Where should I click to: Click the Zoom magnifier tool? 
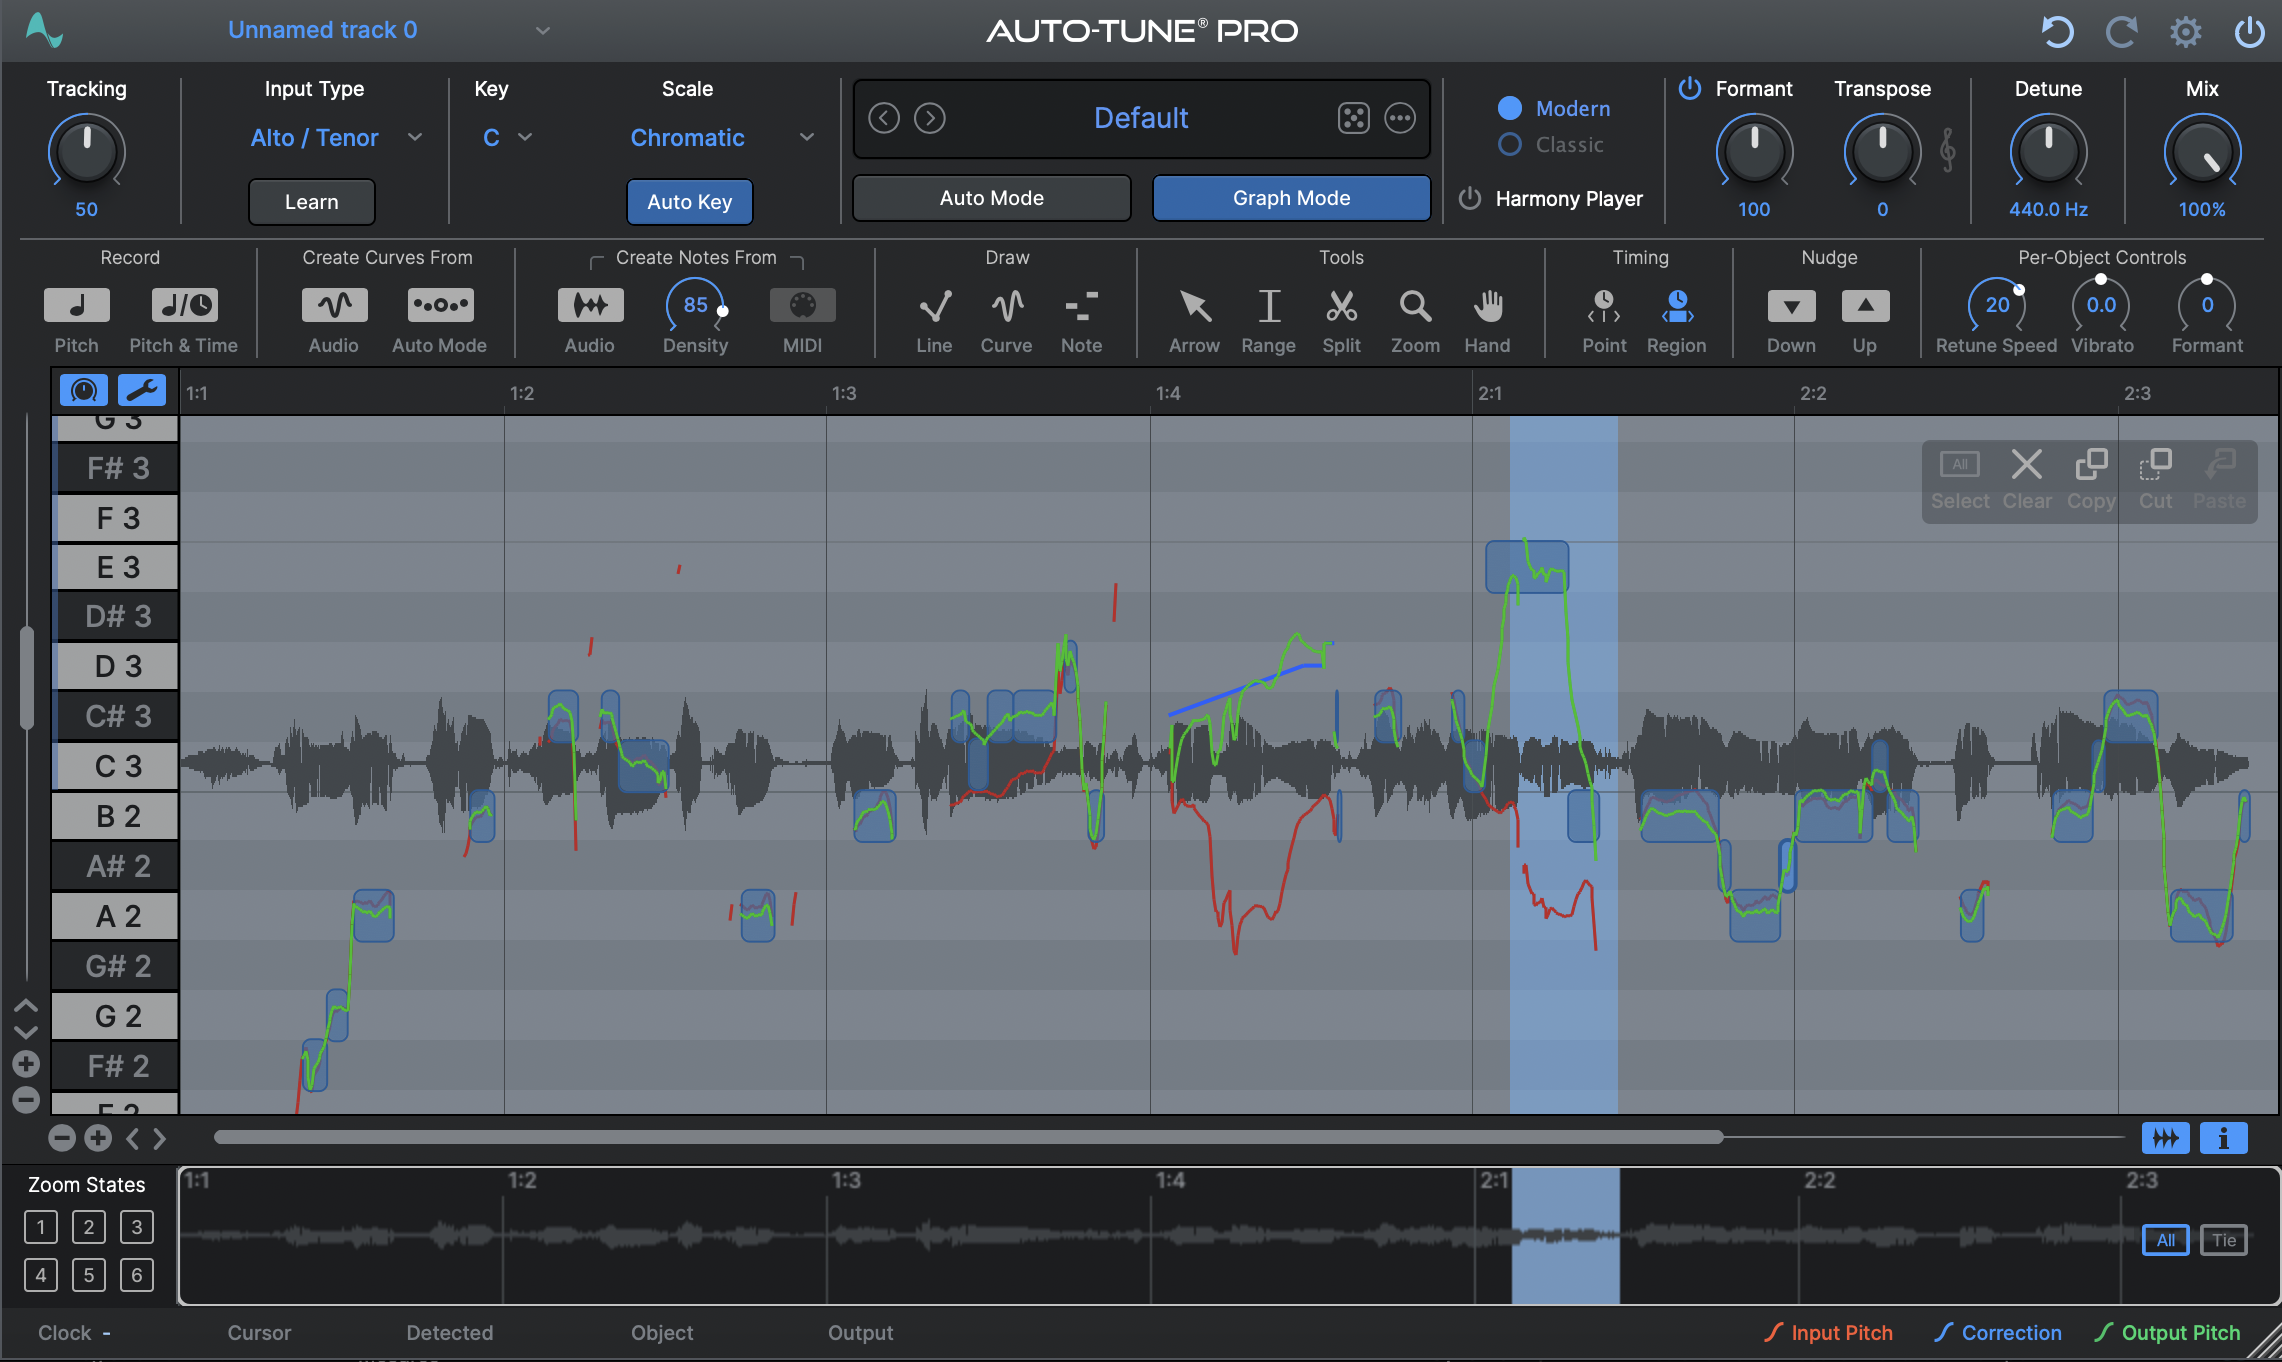point(1415,306)
